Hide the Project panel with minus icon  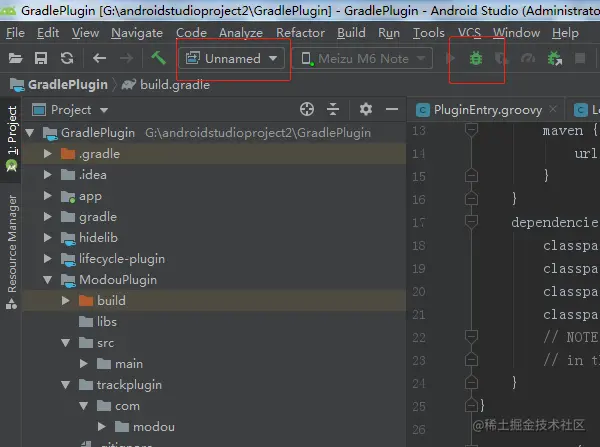[389, 109]
